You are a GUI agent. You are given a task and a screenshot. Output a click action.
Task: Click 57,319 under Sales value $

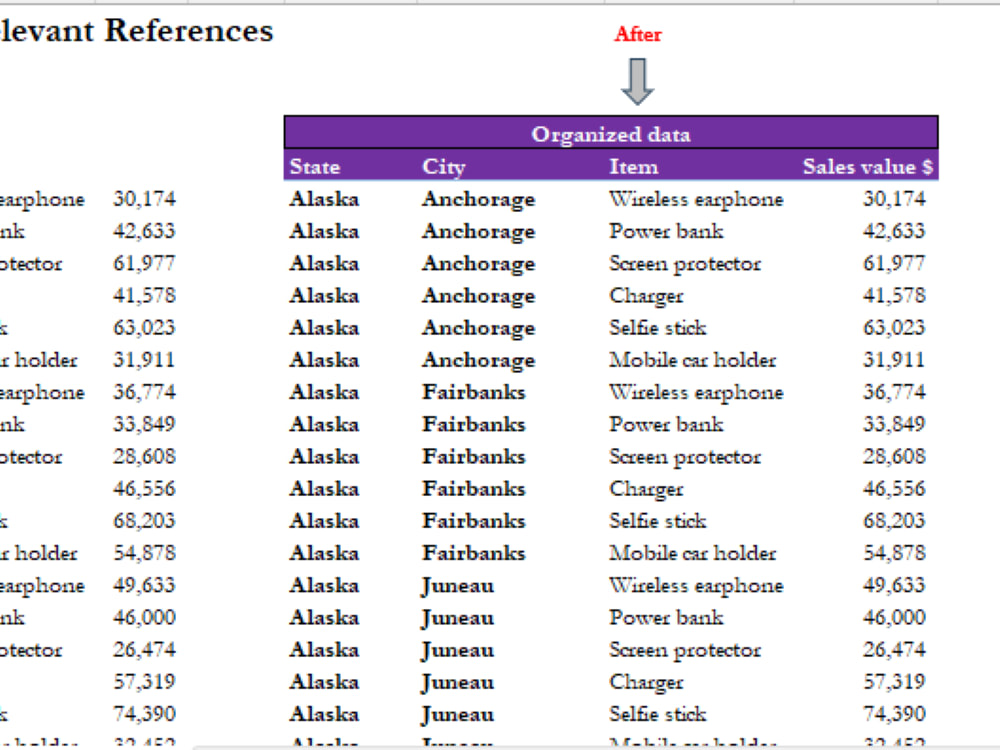[894, 682]
